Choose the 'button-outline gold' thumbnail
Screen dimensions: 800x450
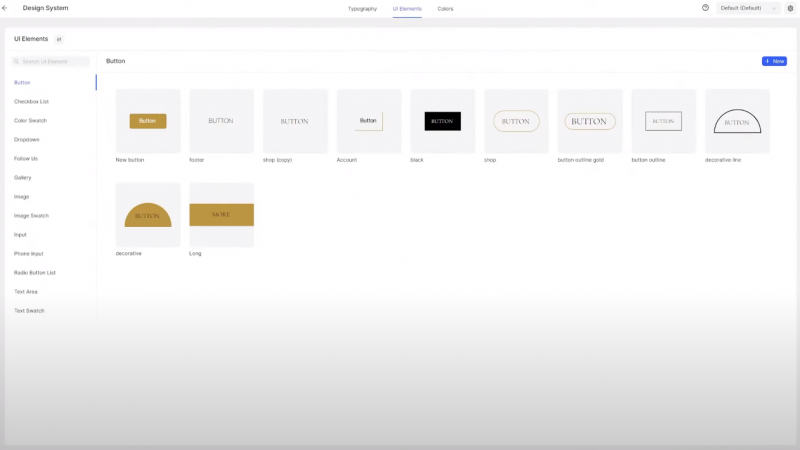coord(589,121)
